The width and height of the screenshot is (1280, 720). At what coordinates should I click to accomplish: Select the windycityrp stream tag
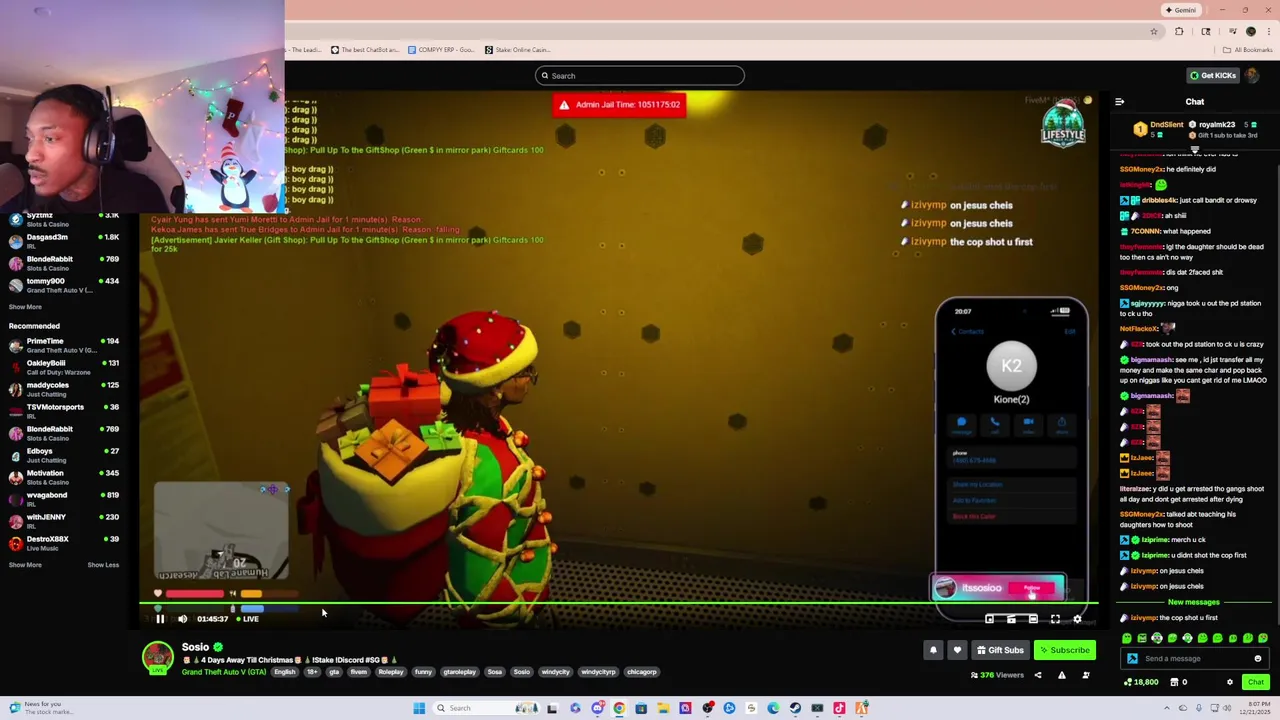[x=598, y=672]
